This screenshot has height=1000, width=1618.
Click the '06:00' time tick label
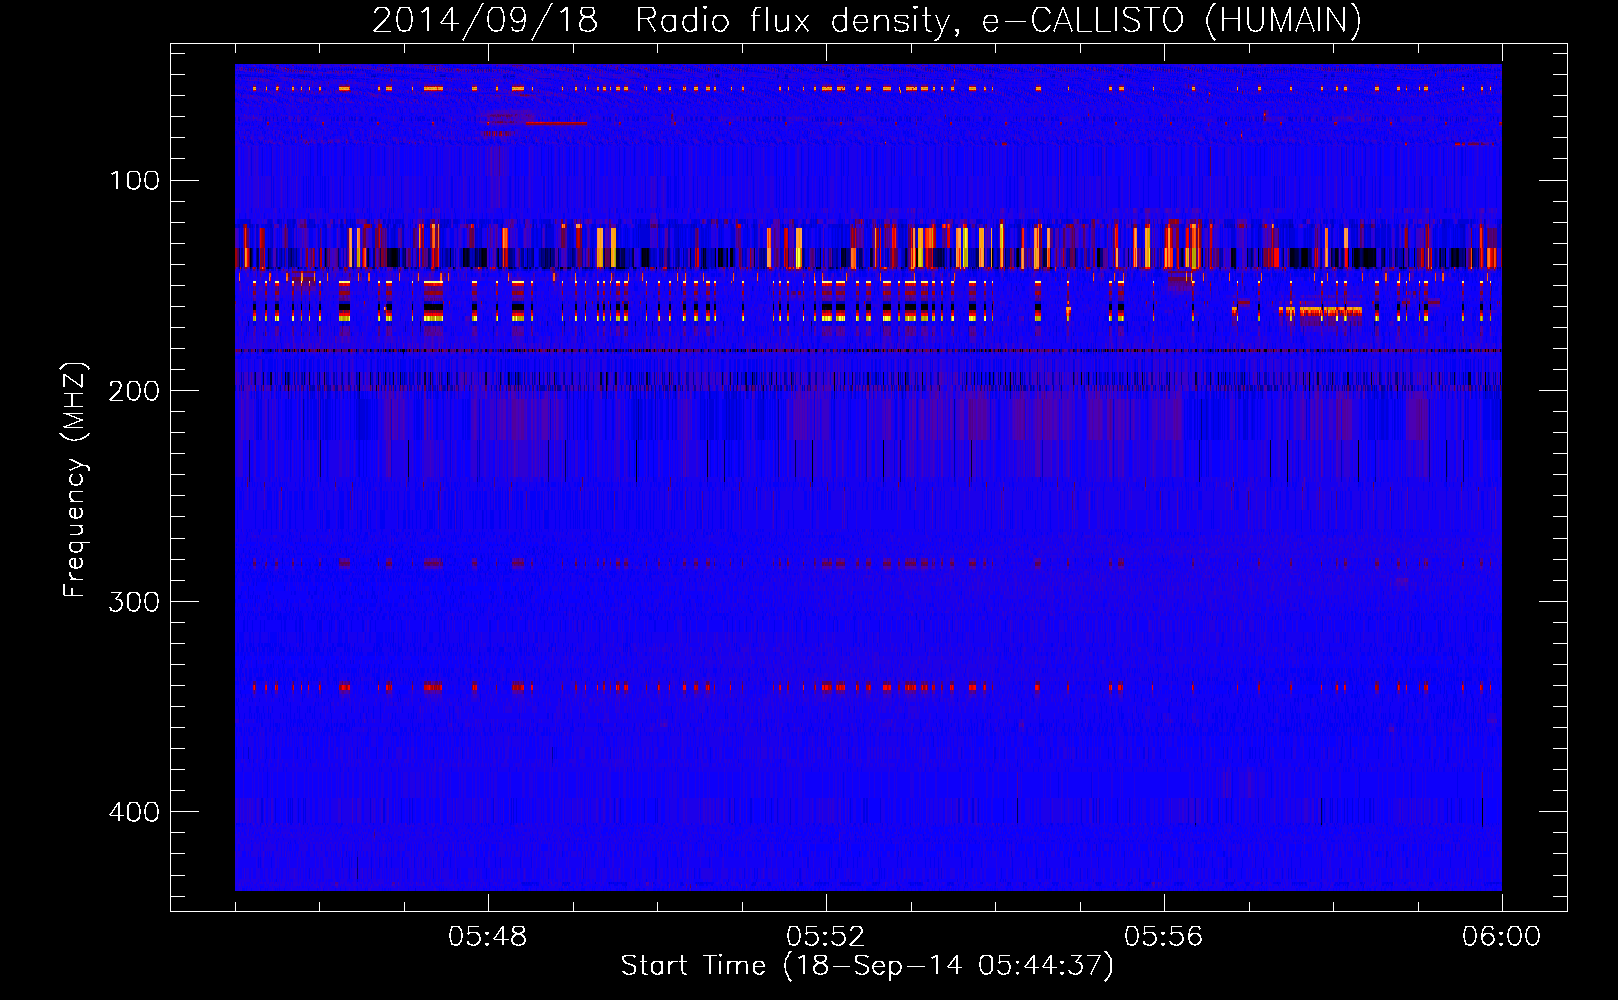(x=1501, y=937)
